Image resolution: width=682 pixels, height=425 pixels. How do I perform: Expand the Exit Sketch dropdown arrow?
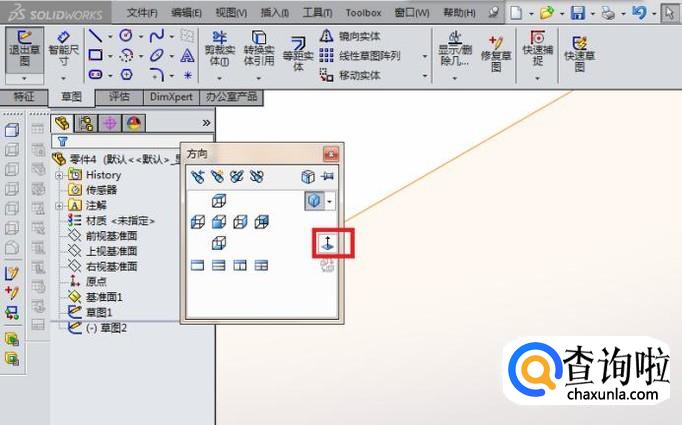coord(24,79)
